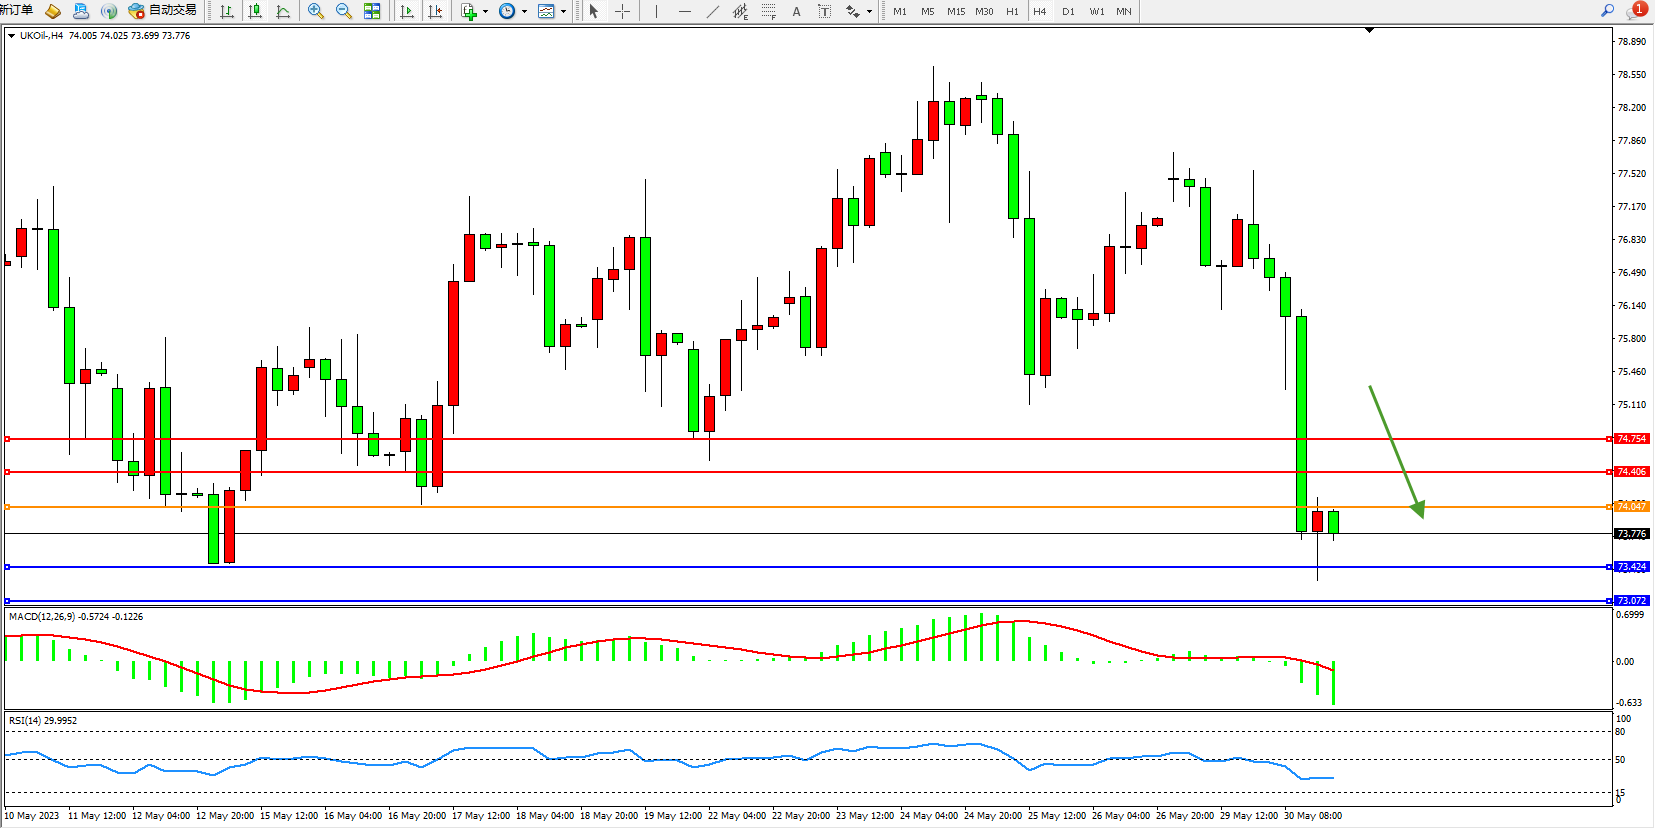This screenshot has width=1655, height=829.
Task: Select the crosshair tool
Action: pyautogui.click(x=622, y=11)
